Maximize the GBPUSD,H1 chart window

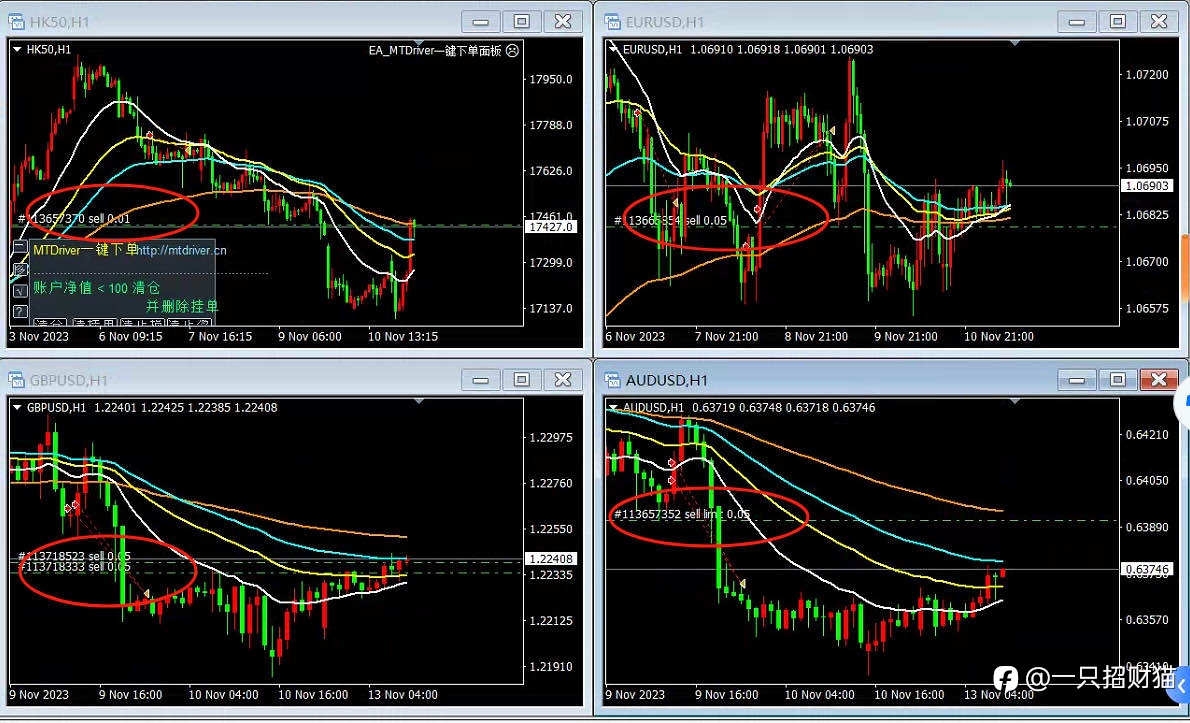[x=521, y=380]
